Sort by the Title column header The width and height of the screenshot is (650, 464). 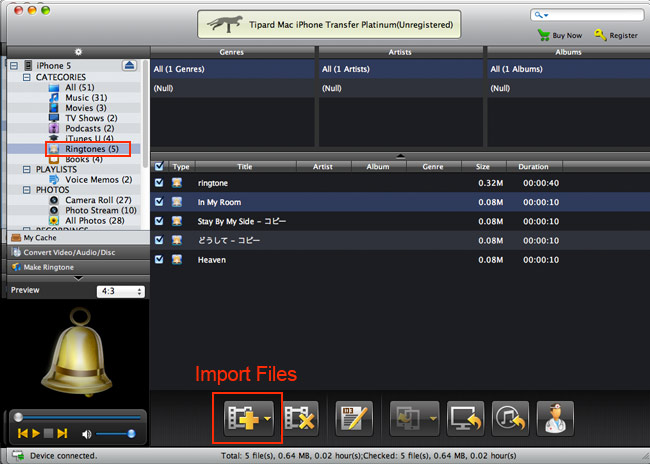click(245, 167)
